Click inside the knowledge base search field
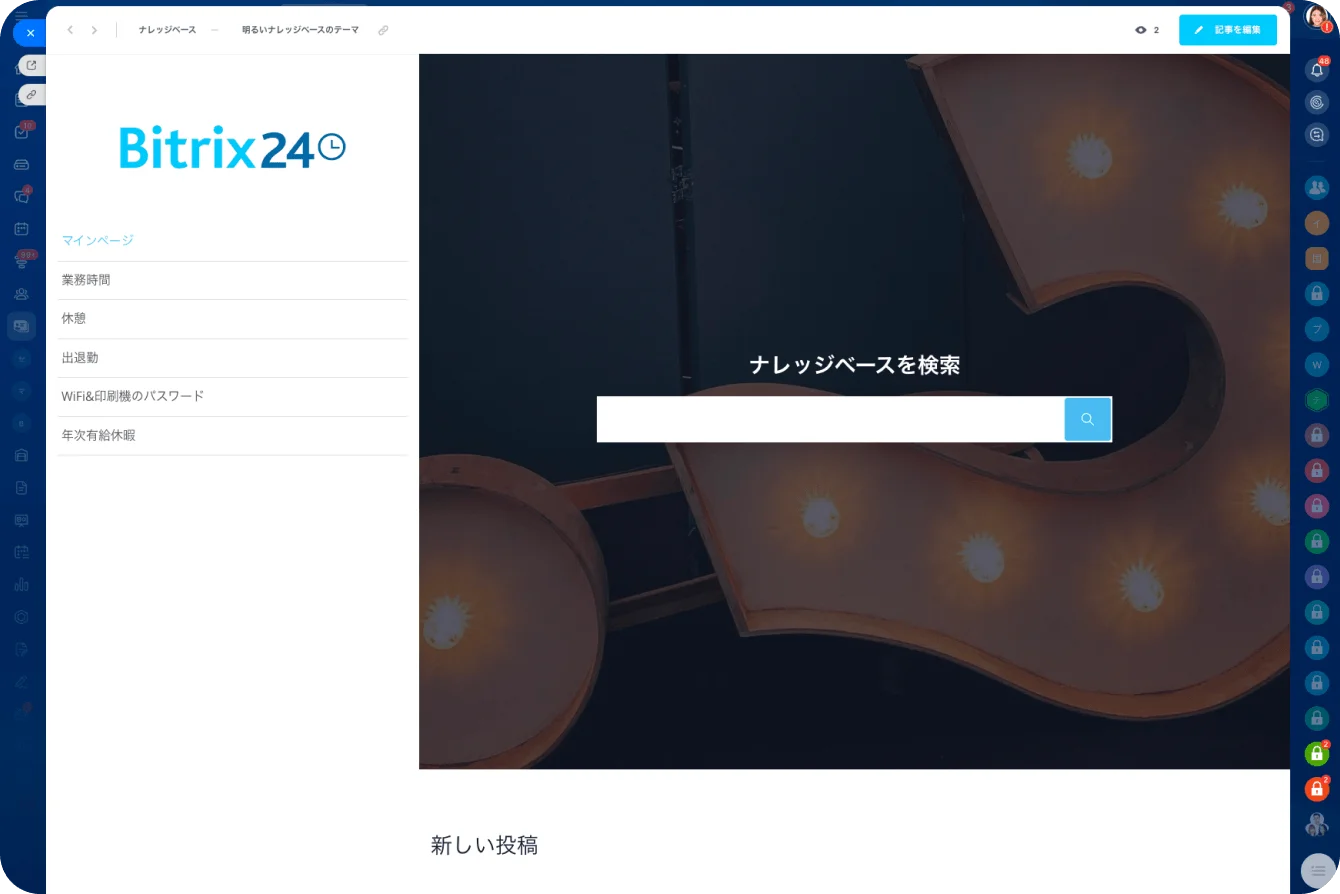 pyautogui.click(x=830, y=419)
